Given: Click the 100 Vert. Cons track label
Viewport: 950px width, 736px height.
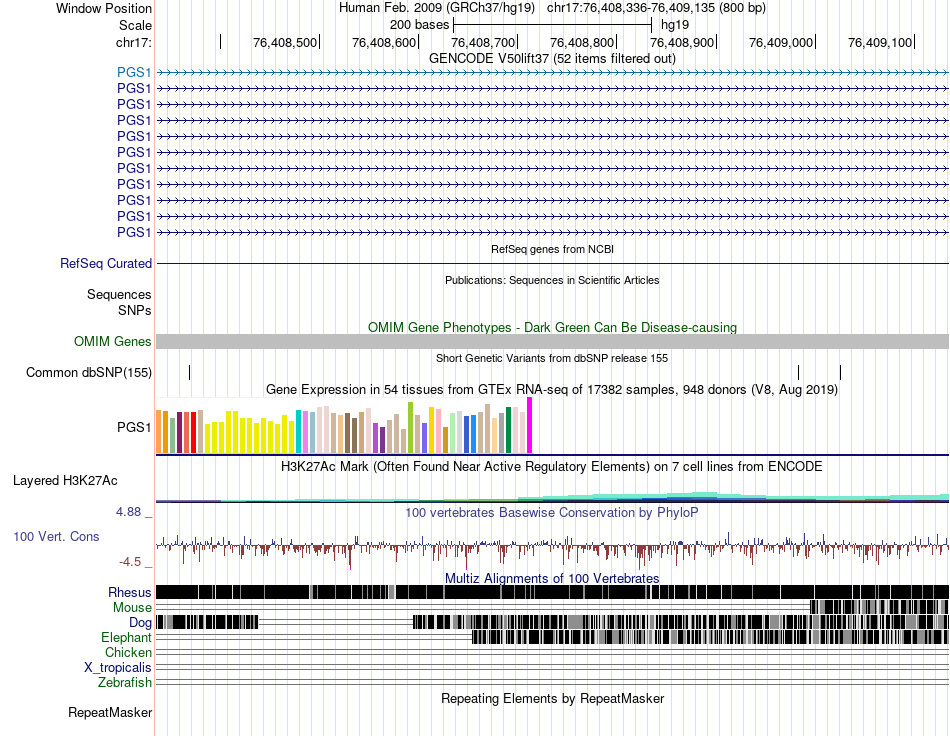Looking at the screenshot, I should click(56, 537).
